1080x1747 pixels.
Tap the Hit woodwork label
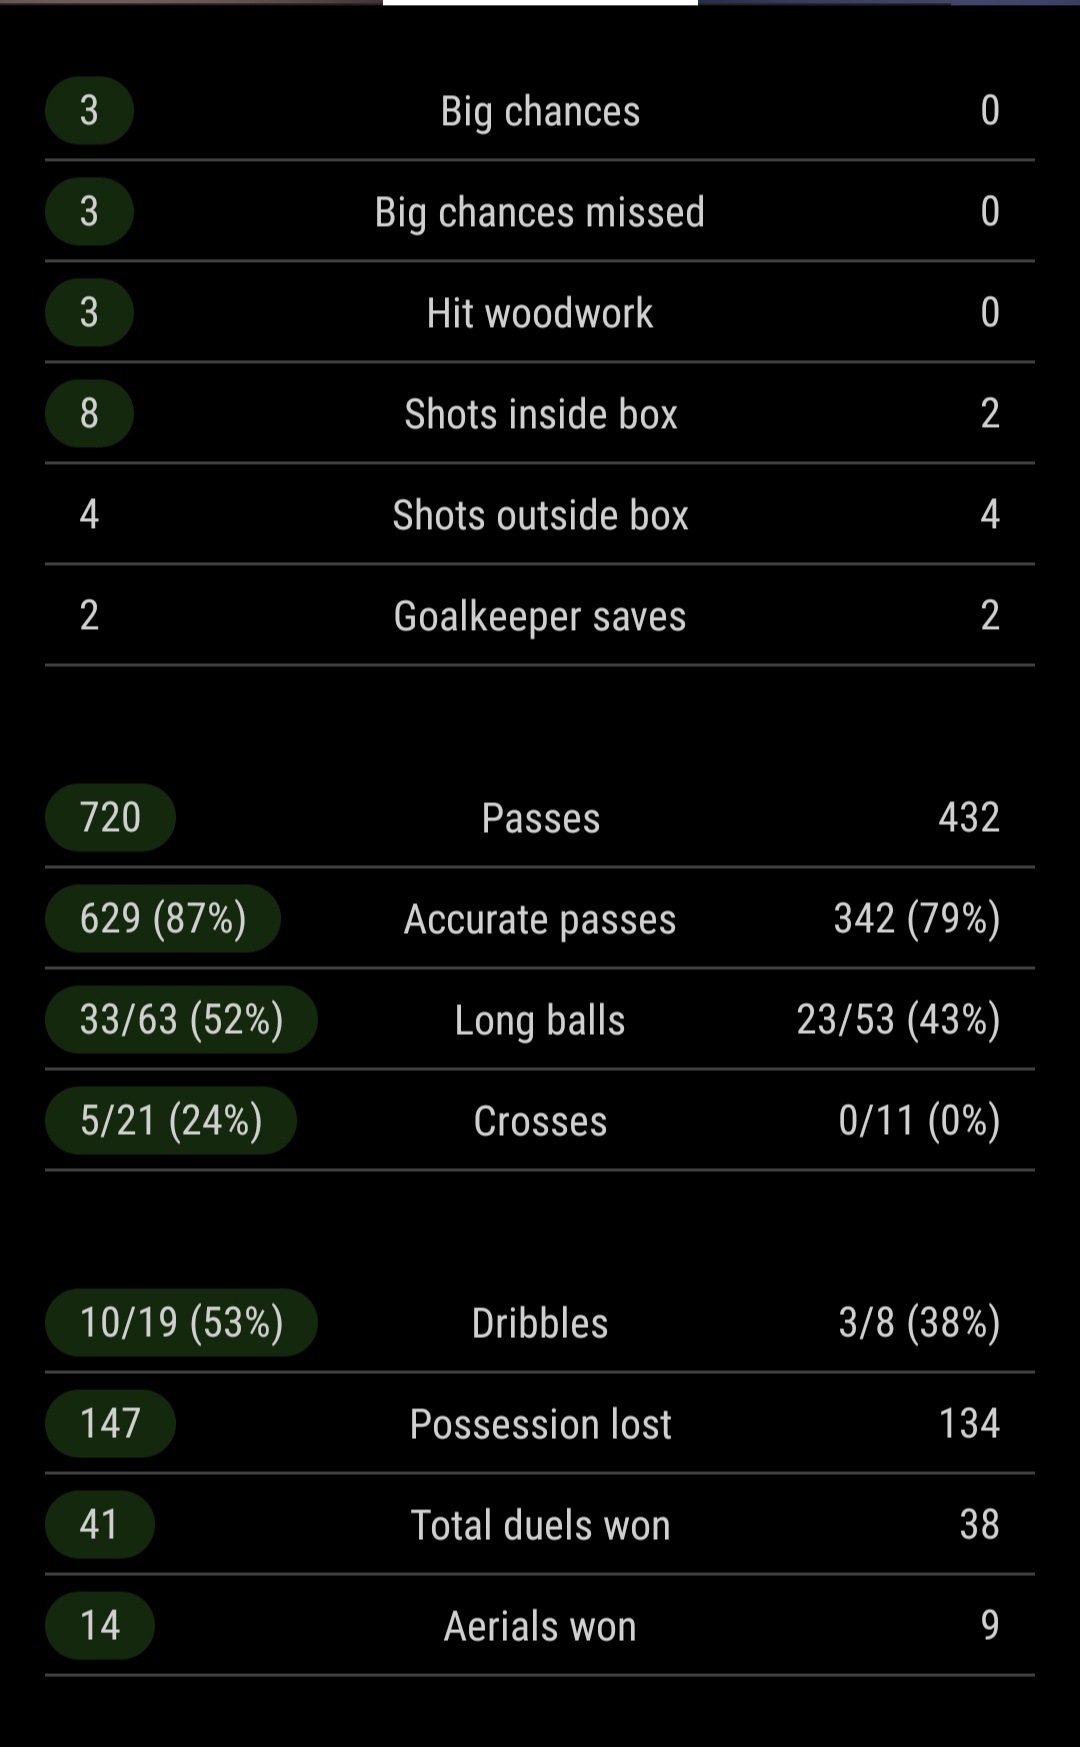(540, 313)
